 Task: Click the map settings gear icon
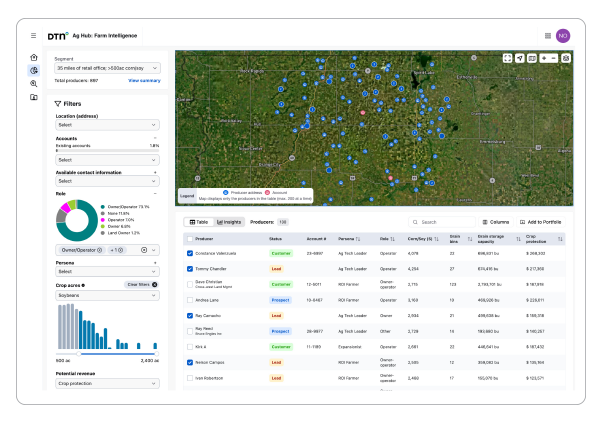pyautogui.click(x=566, y=58)
